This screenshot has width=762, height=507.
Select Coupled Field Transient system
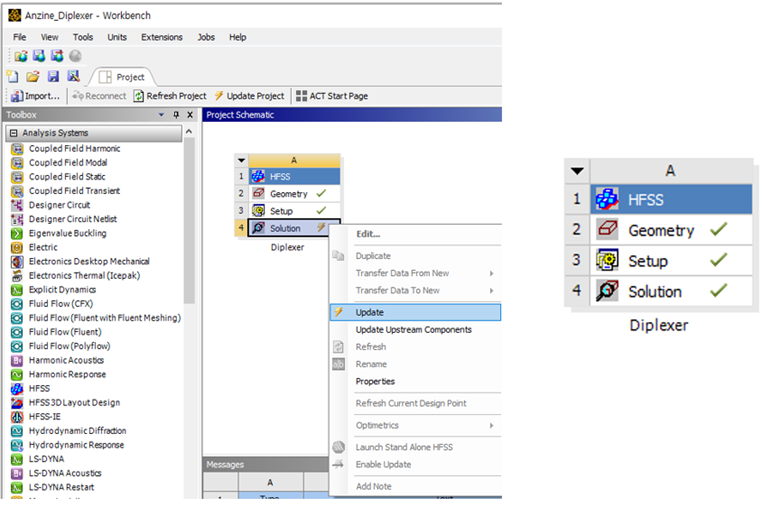click(74, 191)
